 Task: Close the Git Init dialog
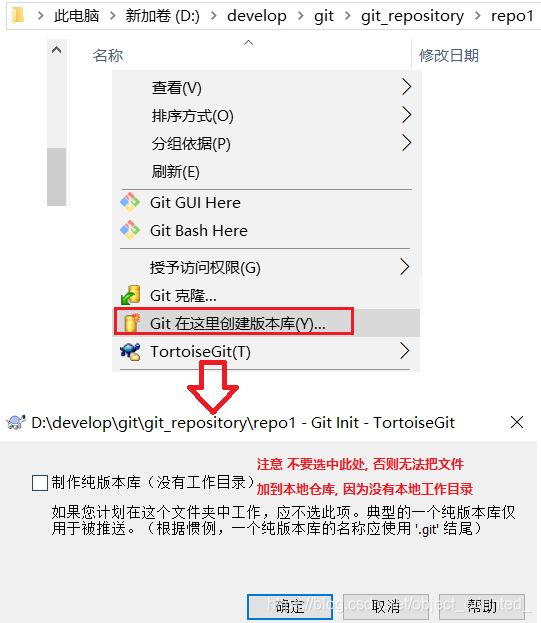[517, 422]
